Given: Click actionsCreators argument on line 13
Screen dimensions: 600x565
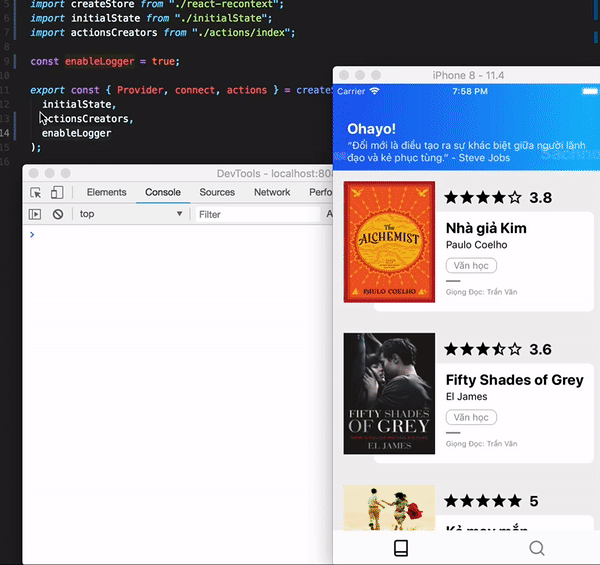Looking at the screenshot, I should tap(85, 119).
